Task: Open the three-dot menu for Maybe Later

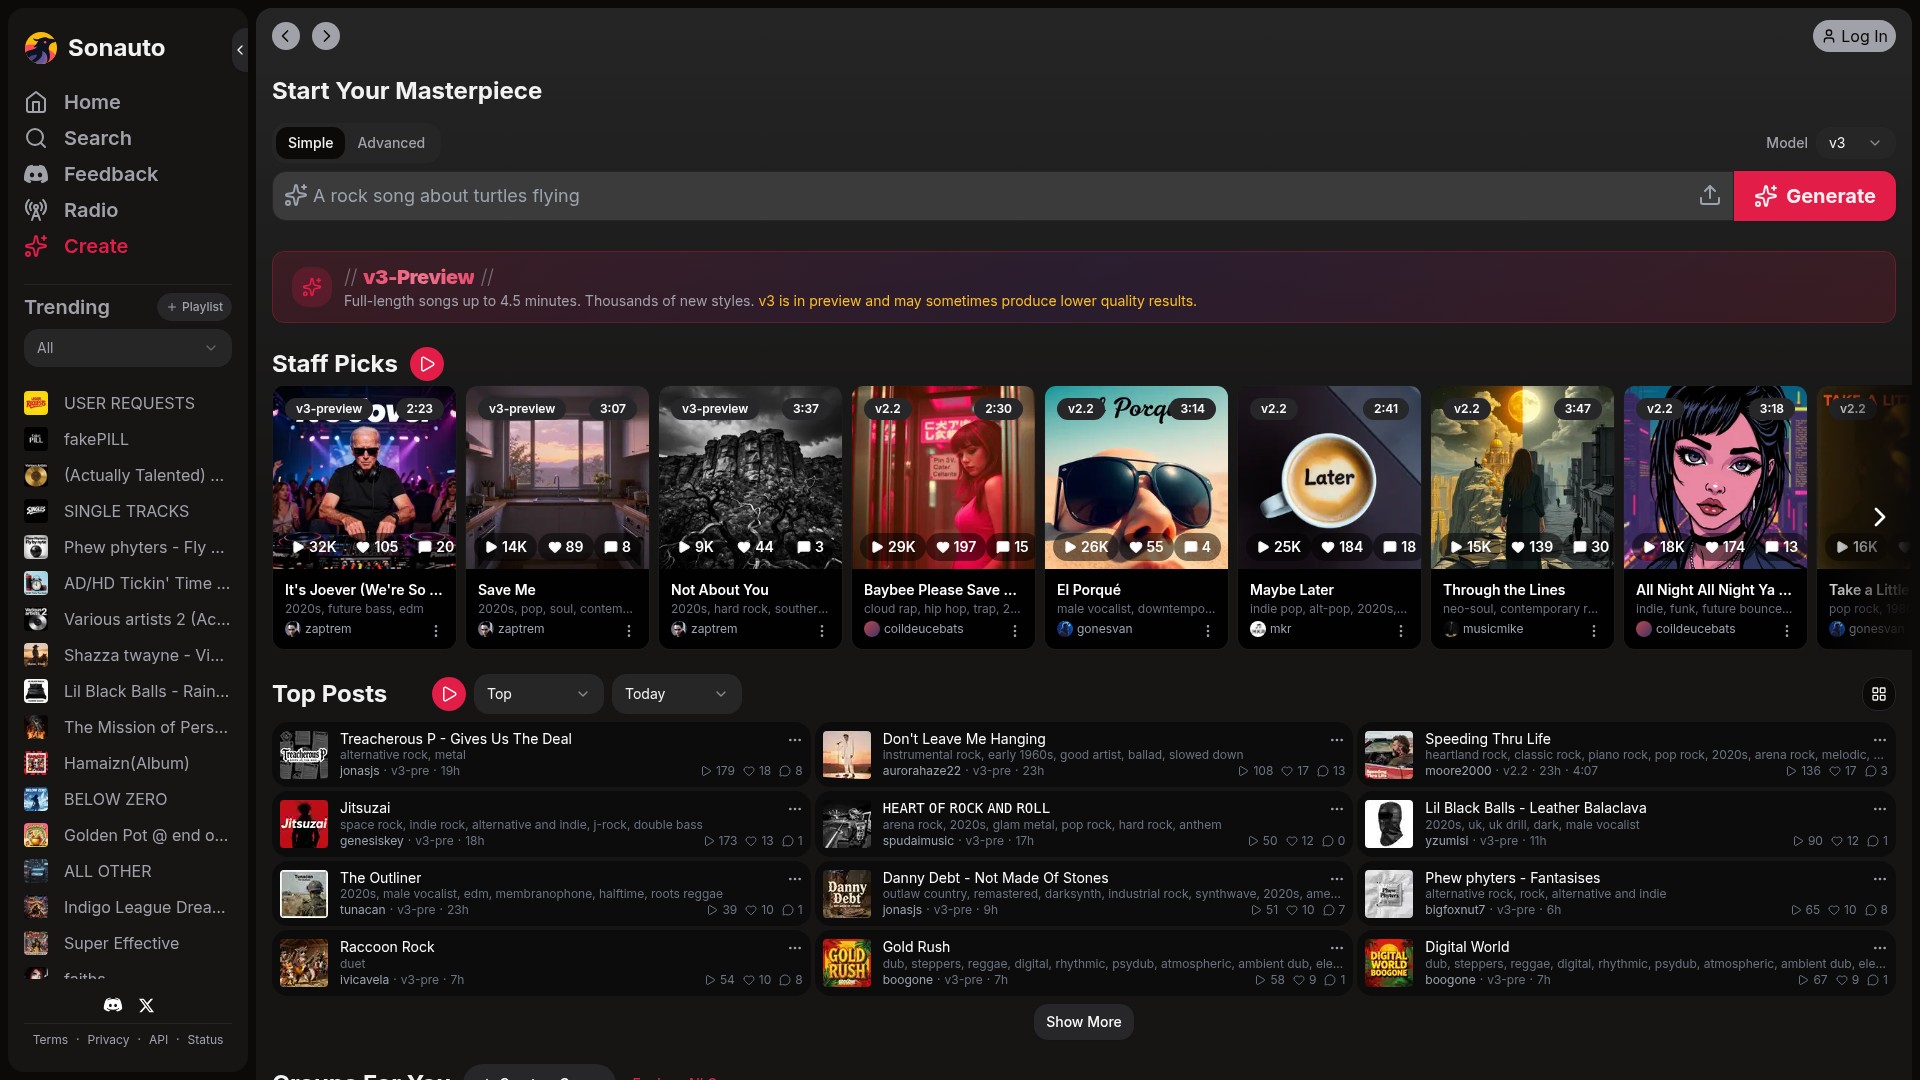Action: click(x=1400, y=631)
